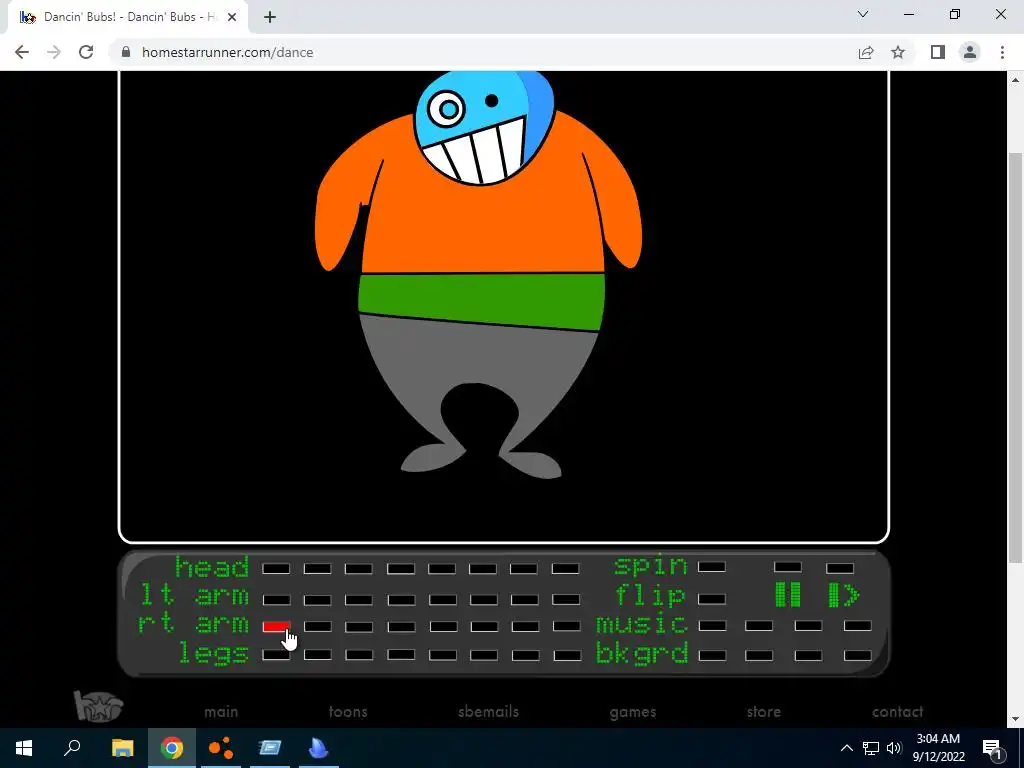Click Chrome icon in taskbar
Image resolution: width=1024 pixels, height=768 pixels.
[172, 748]
